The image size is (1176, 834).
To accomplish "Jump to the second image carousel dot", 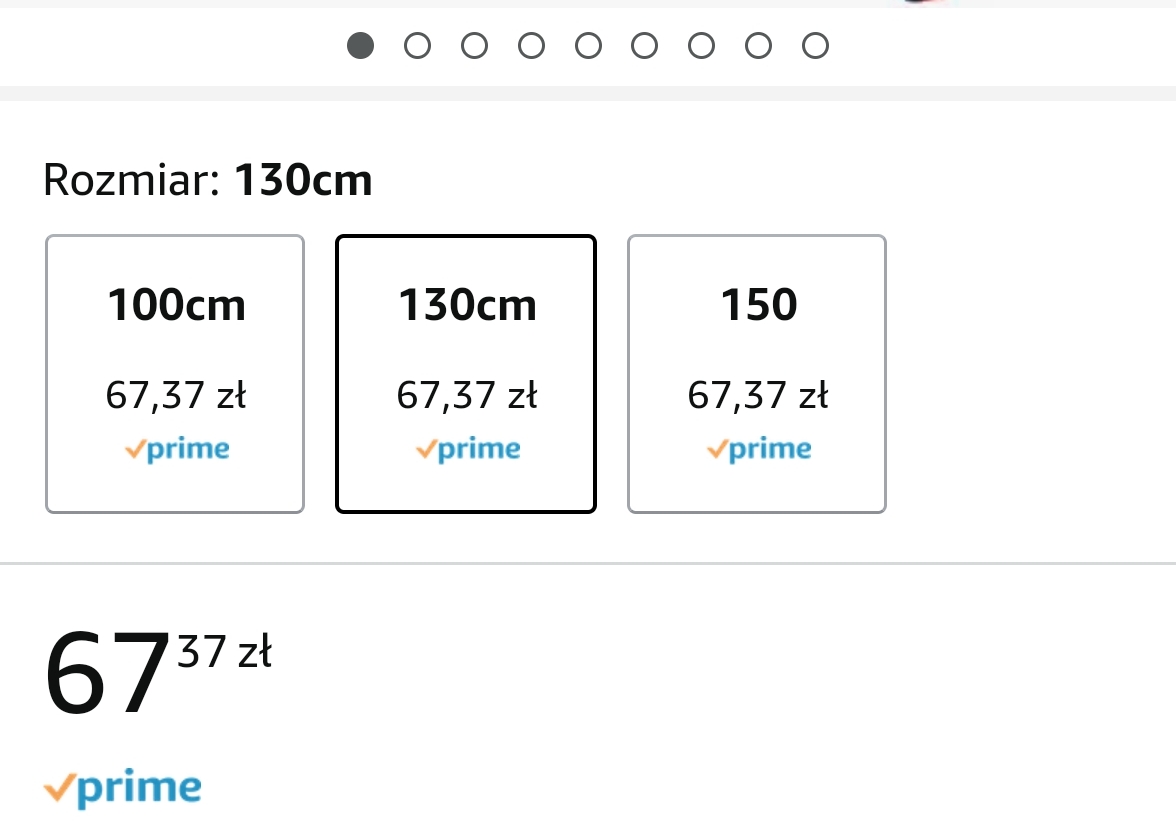I will 417,46.
